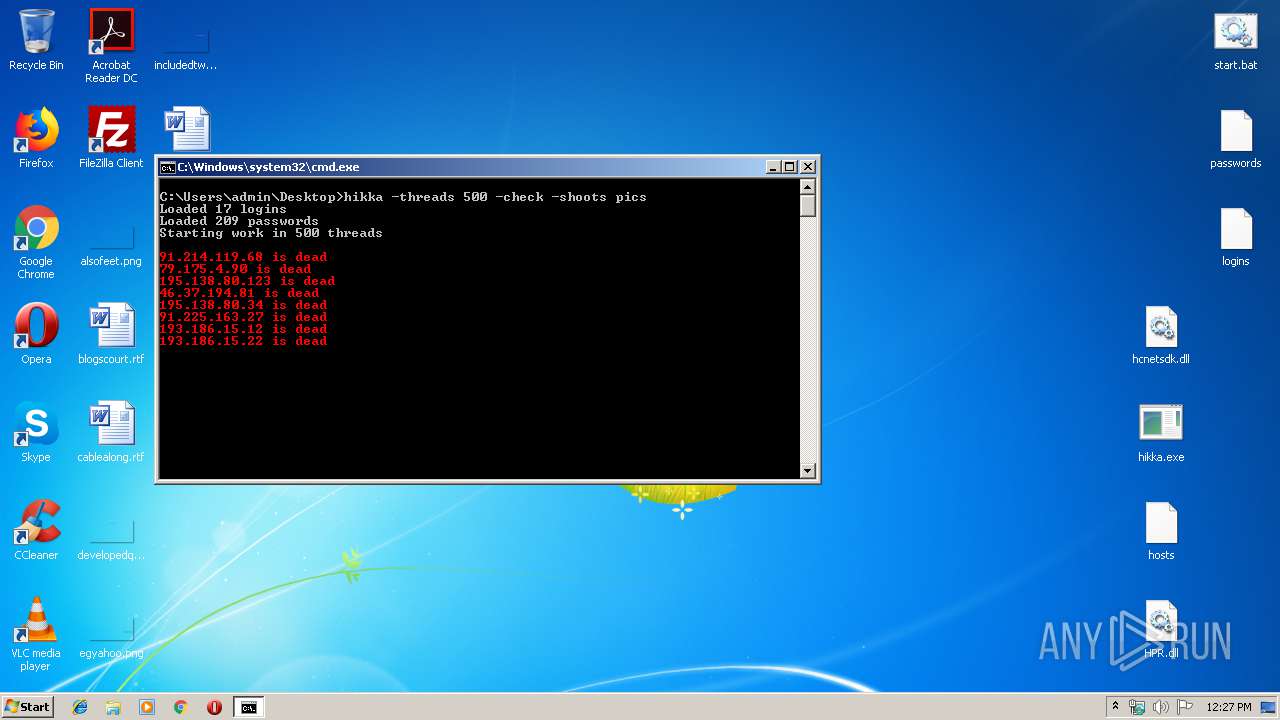Image resolution: width=1280 pixels, height=720 pixels.
Task: Select Word document icon beside FileZilla
Action: (x=186, y=130)
